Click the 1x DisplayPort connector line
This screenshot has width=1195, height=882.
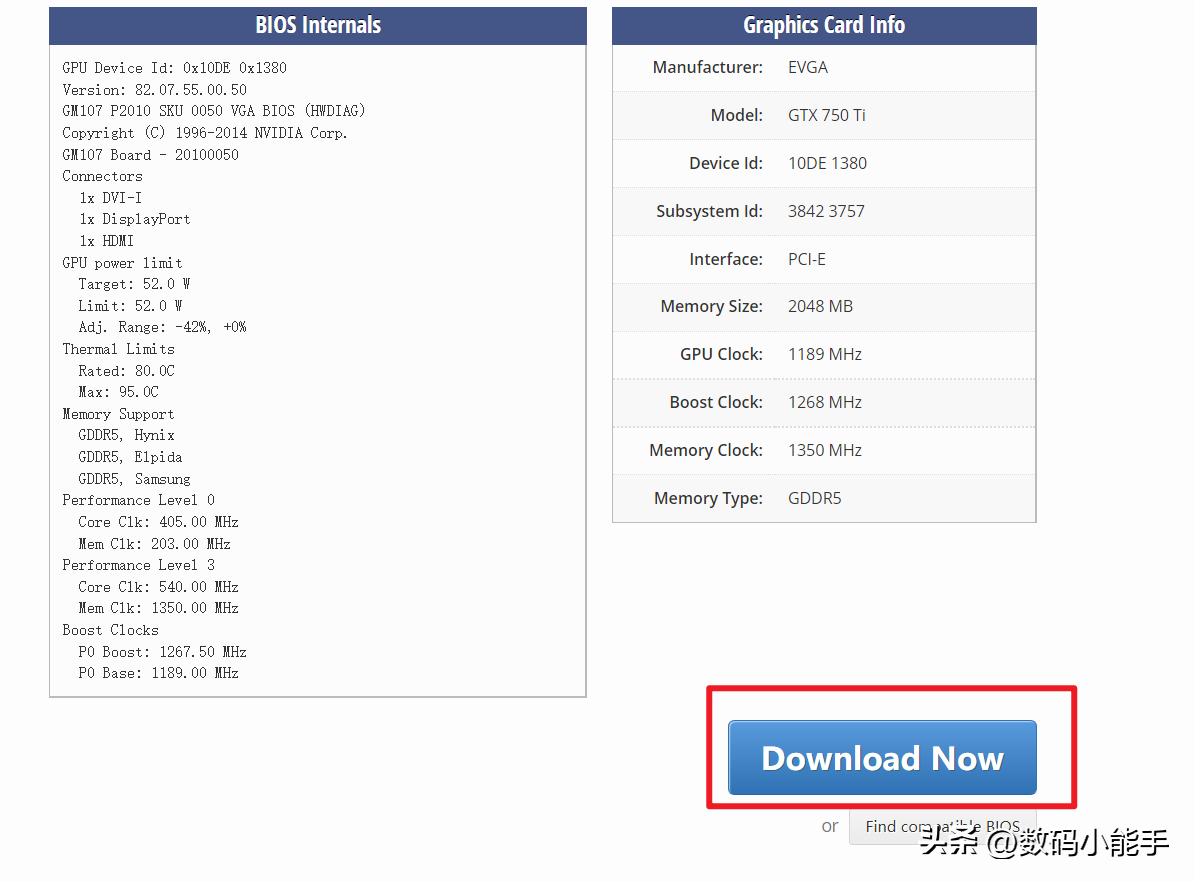[x=134, y=219]
